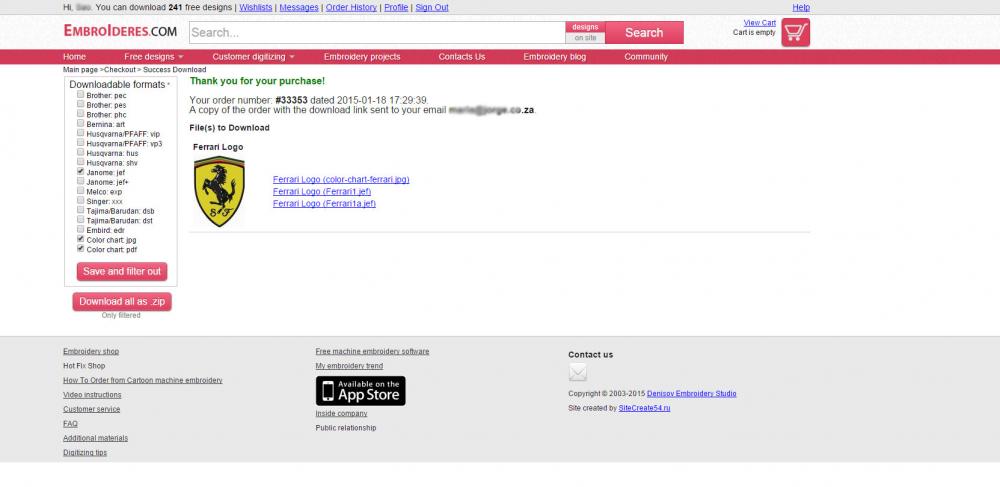Uncheck the Color chart: pdf checkbox
1000x487 pixels.
(81, 249)
